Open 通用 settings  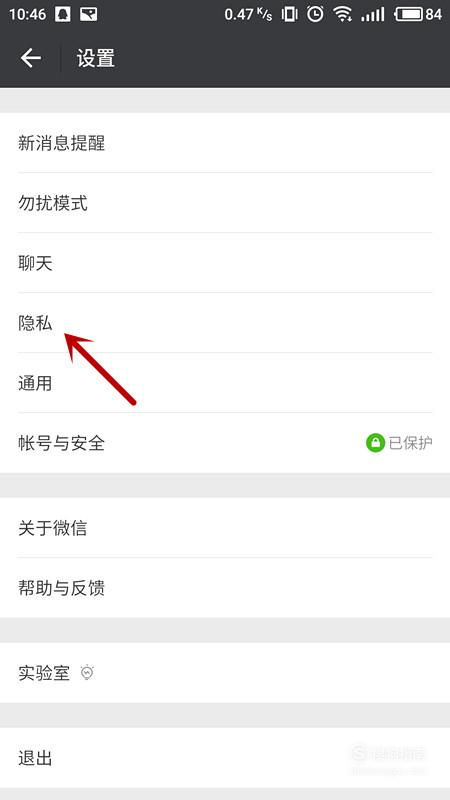click(225, 383)
